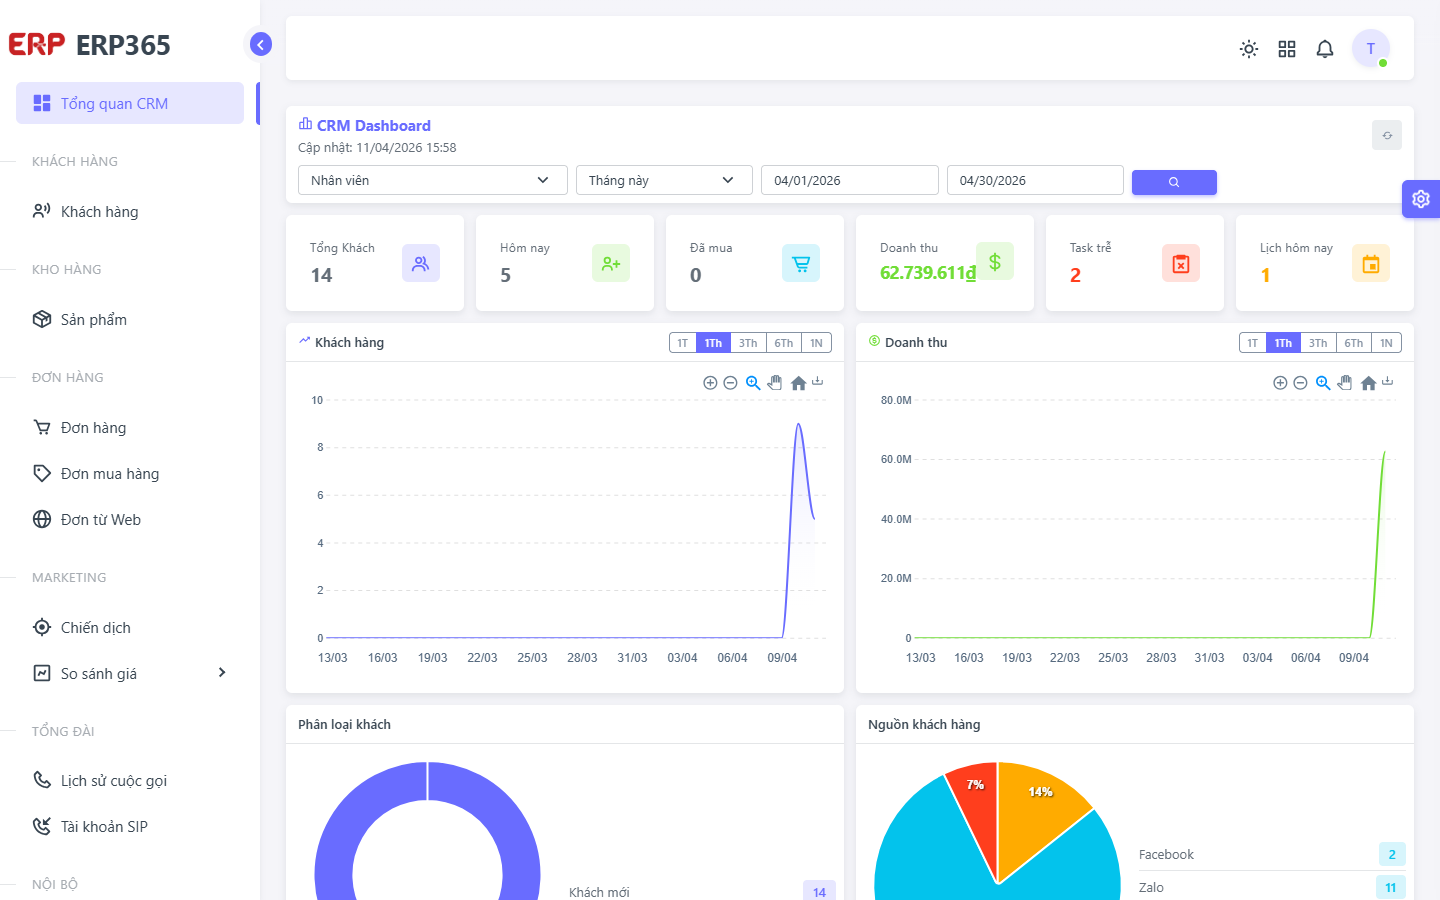Open download menu on Khách hàng chart
This screenshot has width=1440, height=900.
click(817, 381)
